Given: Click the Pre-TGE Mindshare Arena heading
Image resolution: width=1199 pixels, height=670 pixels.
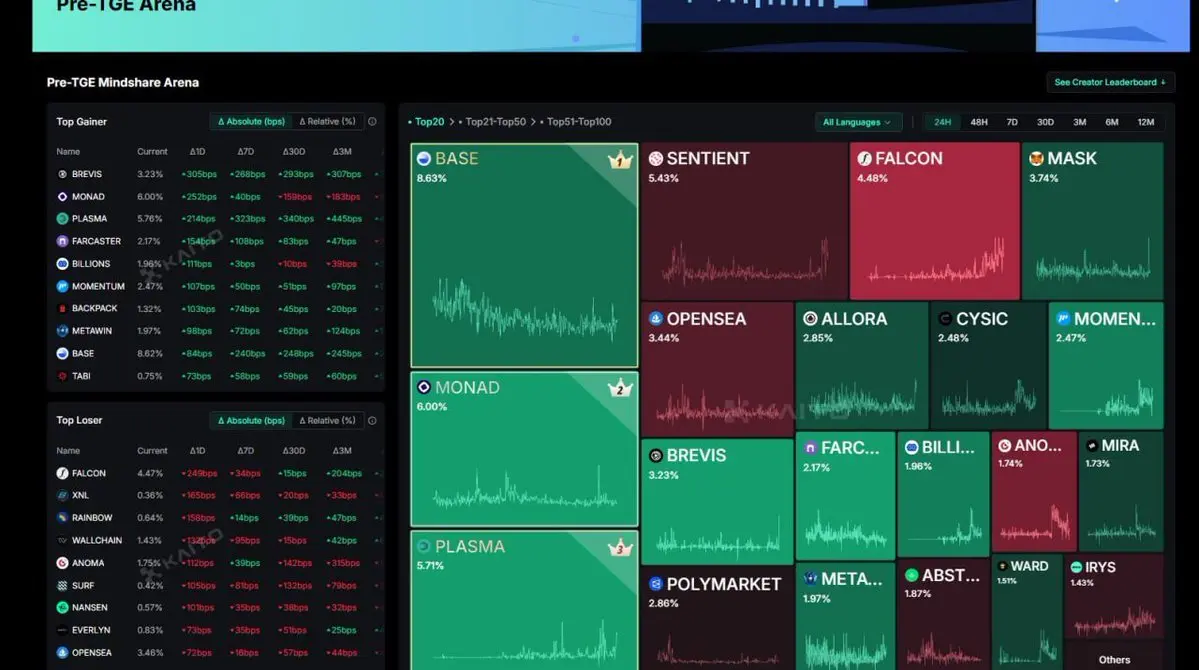Looking at the screenshot, I should (x=123, y=83).
